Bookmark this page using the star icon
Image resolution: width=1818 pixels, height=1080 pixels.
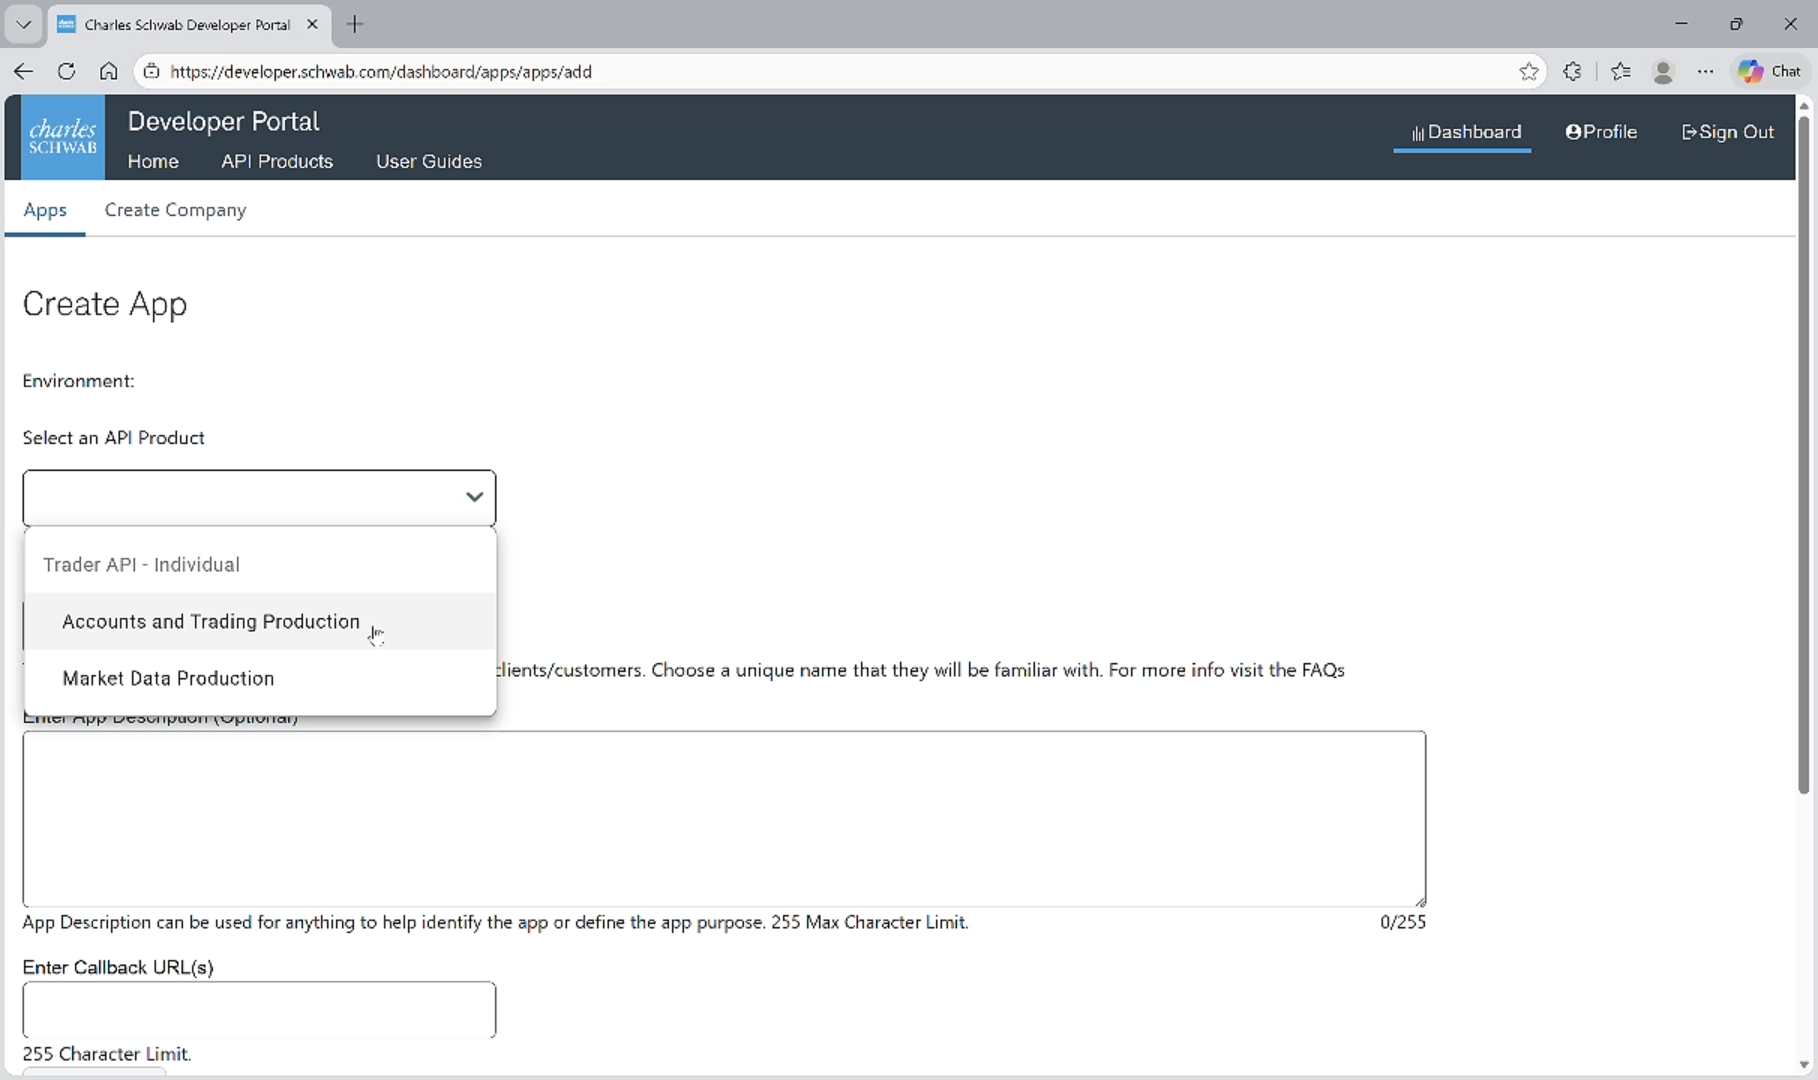[1529, 71]
